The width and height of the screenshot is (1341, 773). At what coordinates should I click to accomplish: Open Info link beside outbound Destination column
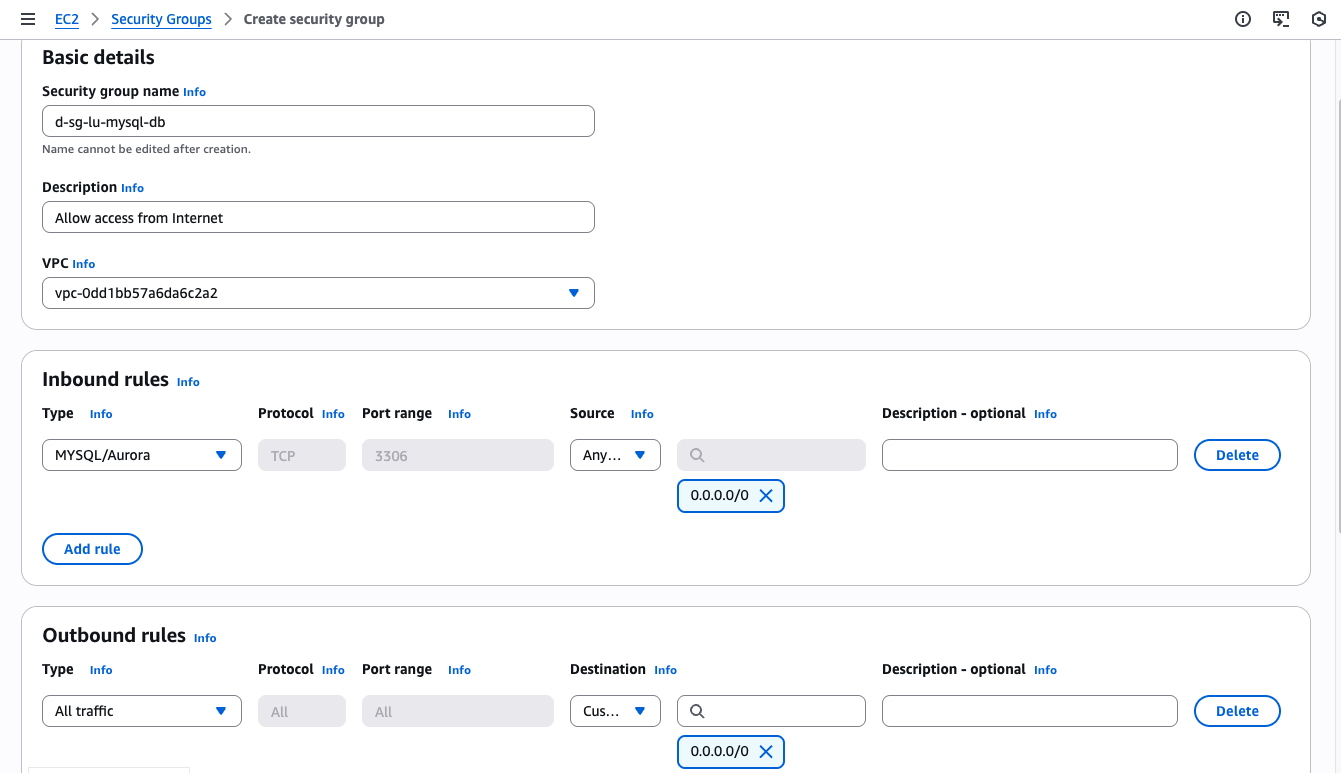tap(665, 670)
